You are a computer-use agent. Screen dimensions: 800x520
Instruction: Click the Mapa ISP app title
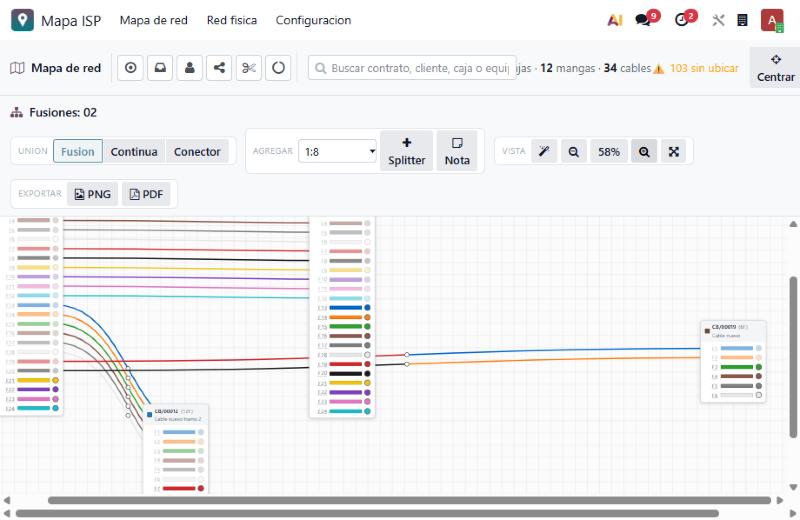click(x=71, y=21)
